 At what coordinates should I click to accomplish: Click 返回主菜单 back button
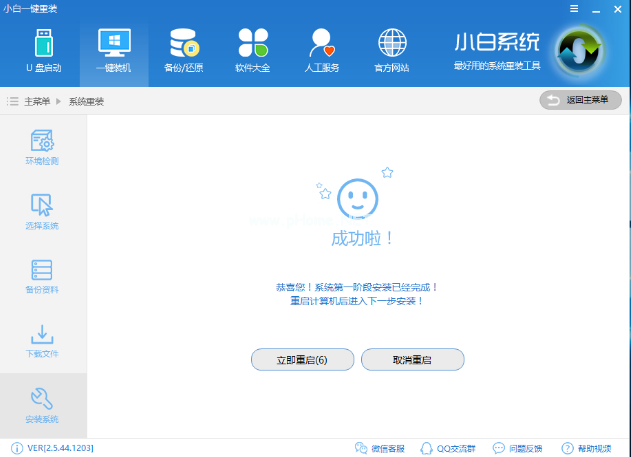(x=580, y=100)
